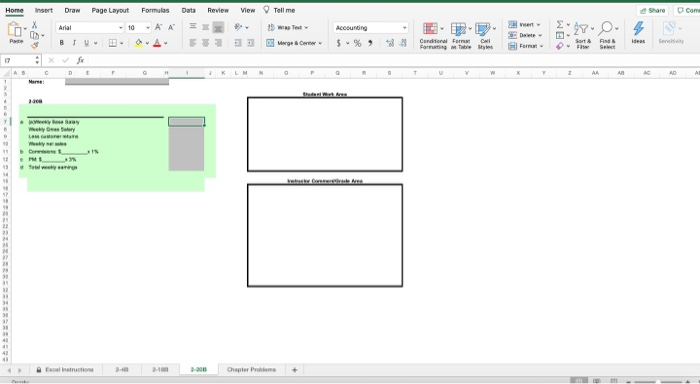Decrease font size with smaller A icon

tap(171, 28)
